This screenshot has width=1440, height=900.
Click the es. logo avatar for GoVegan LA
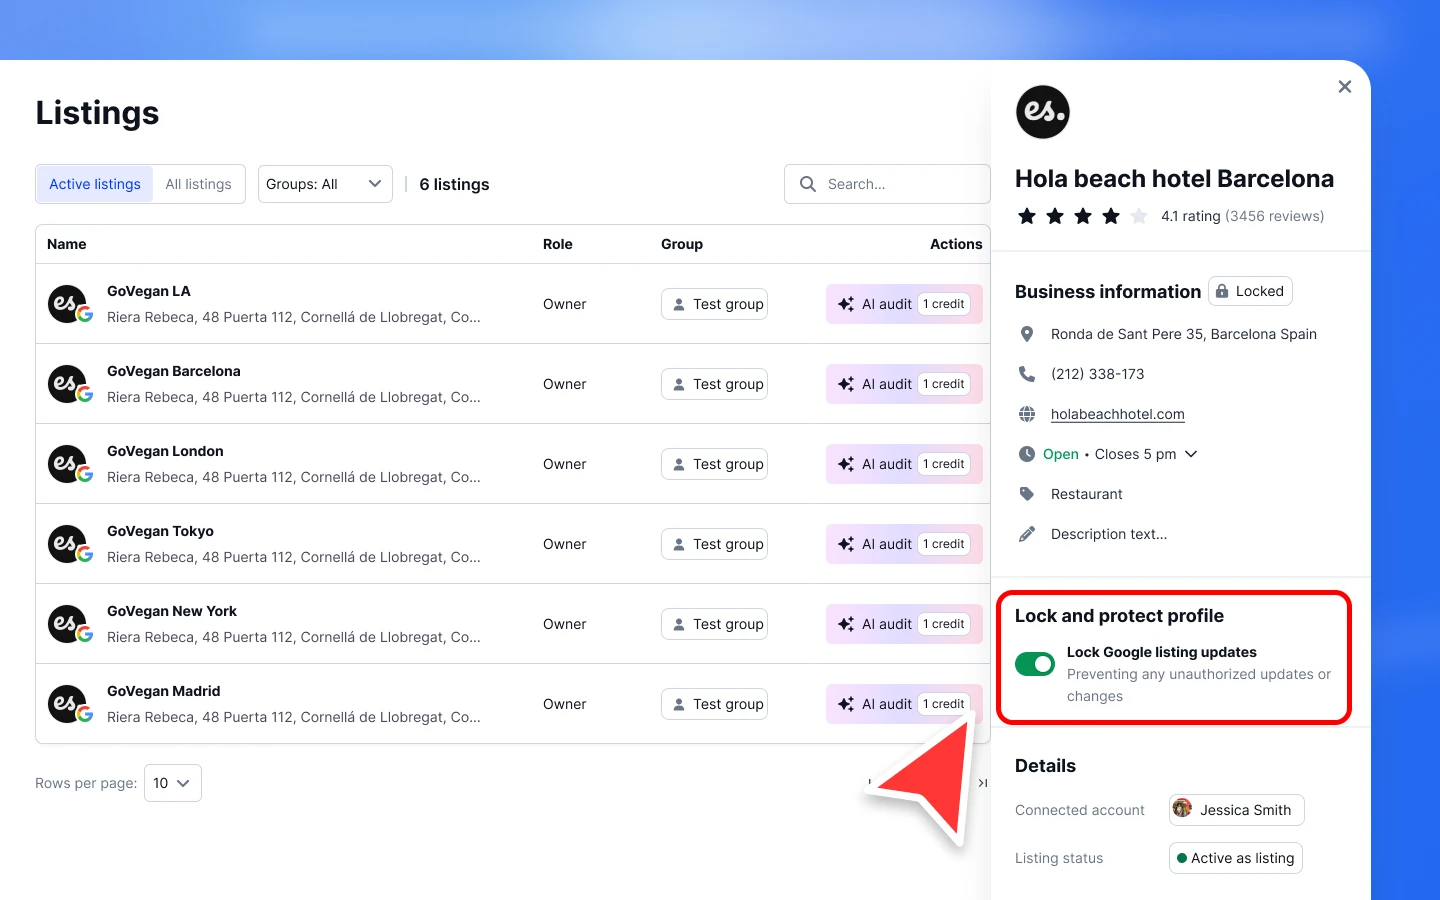point(66,303)
